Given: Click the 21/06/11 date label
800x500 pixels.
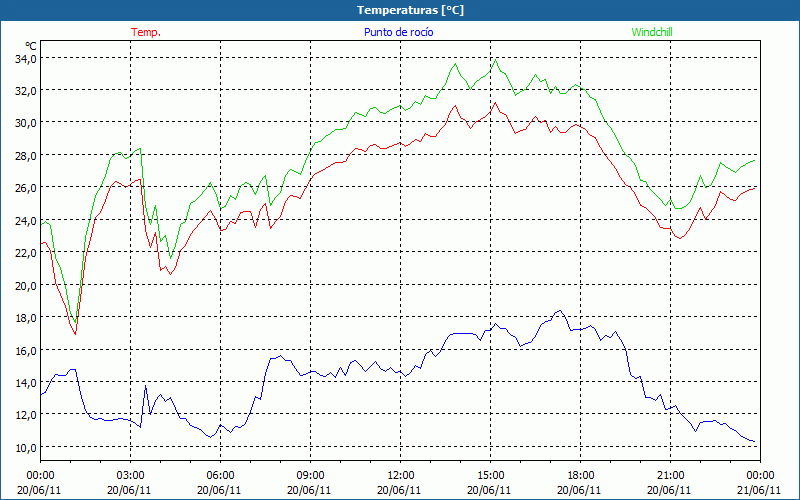Looking at the screenshot, I should [759, 490].
